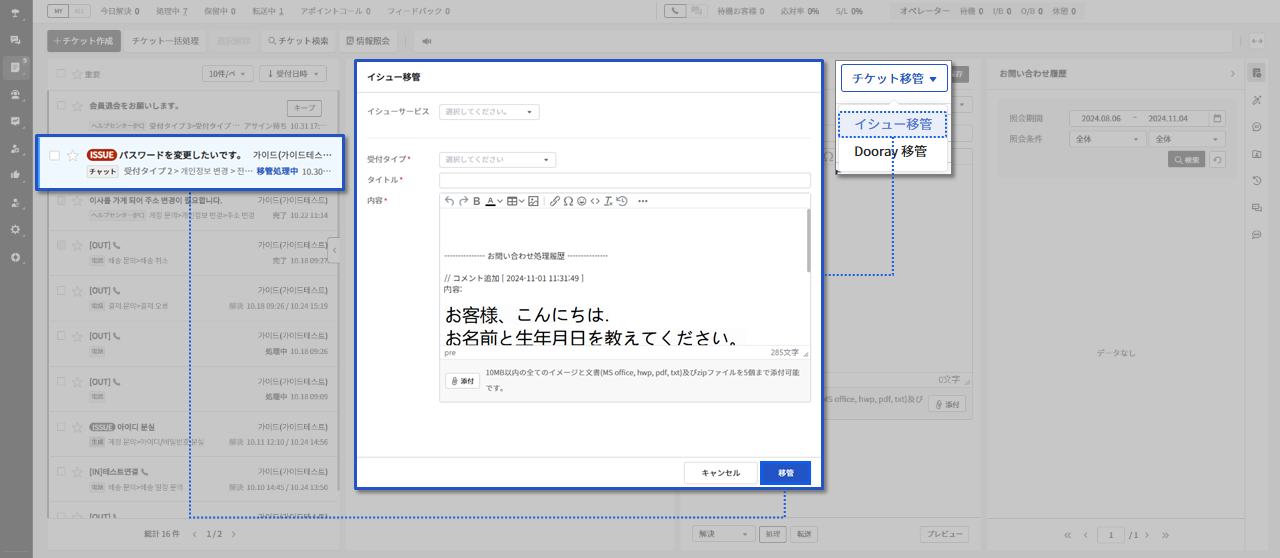
Task: Expand the 受付タイプ dropdown in the dialog
Action: pyautogui.click(x=497, y=160)
